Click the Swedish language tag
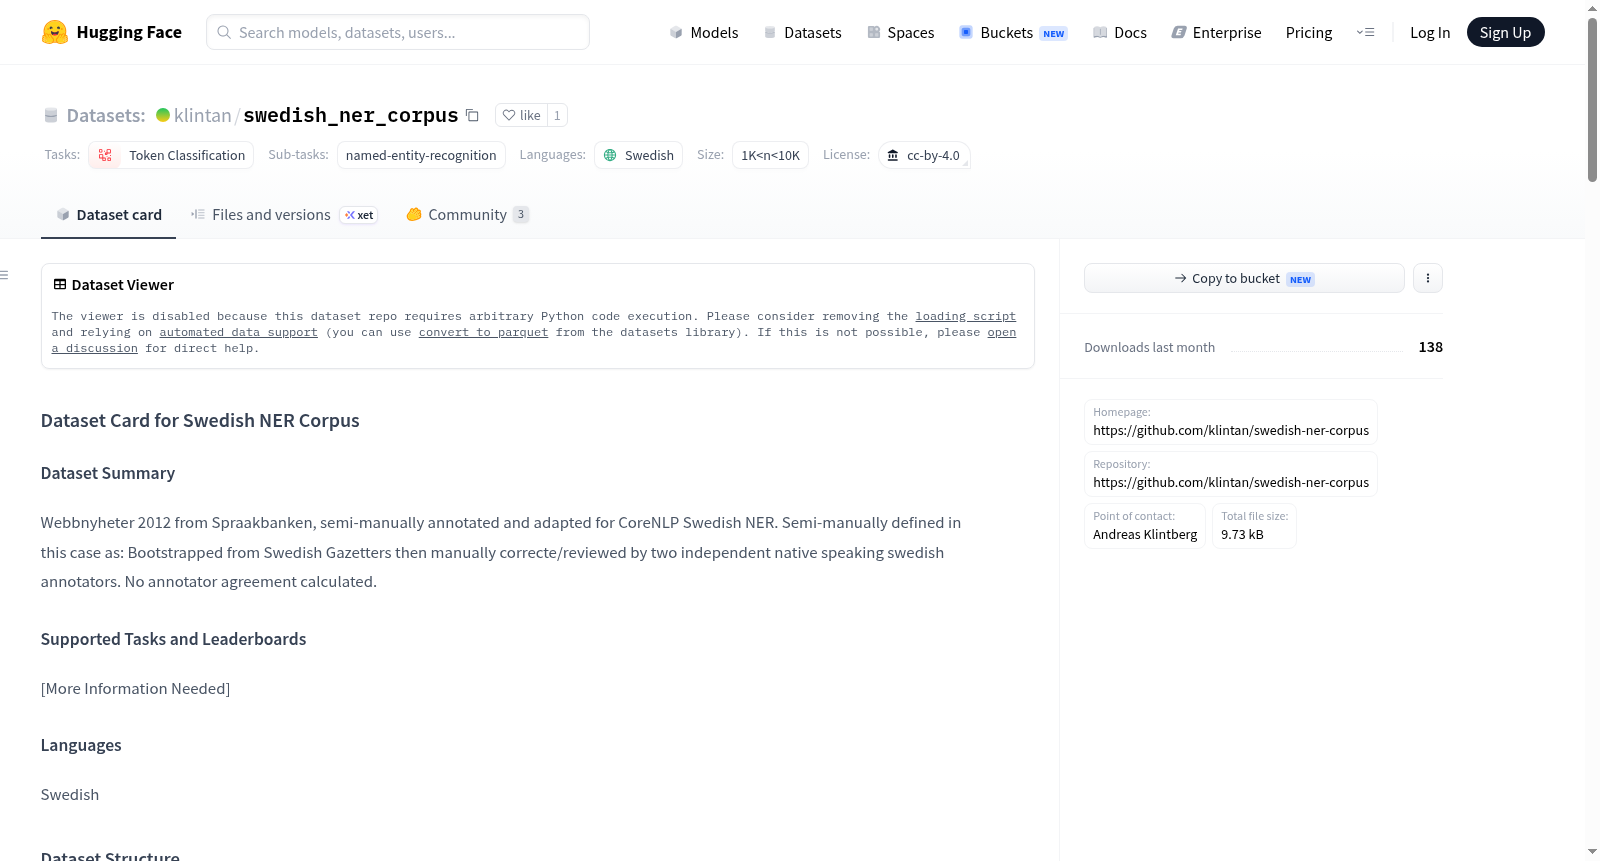 pos(638,155)
